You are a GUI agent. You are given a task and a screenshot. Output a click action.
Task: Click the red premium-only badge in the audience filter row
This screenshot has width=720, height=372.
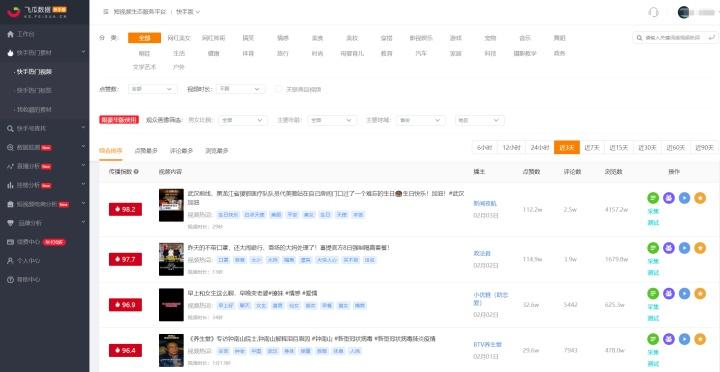pos(119,120)
